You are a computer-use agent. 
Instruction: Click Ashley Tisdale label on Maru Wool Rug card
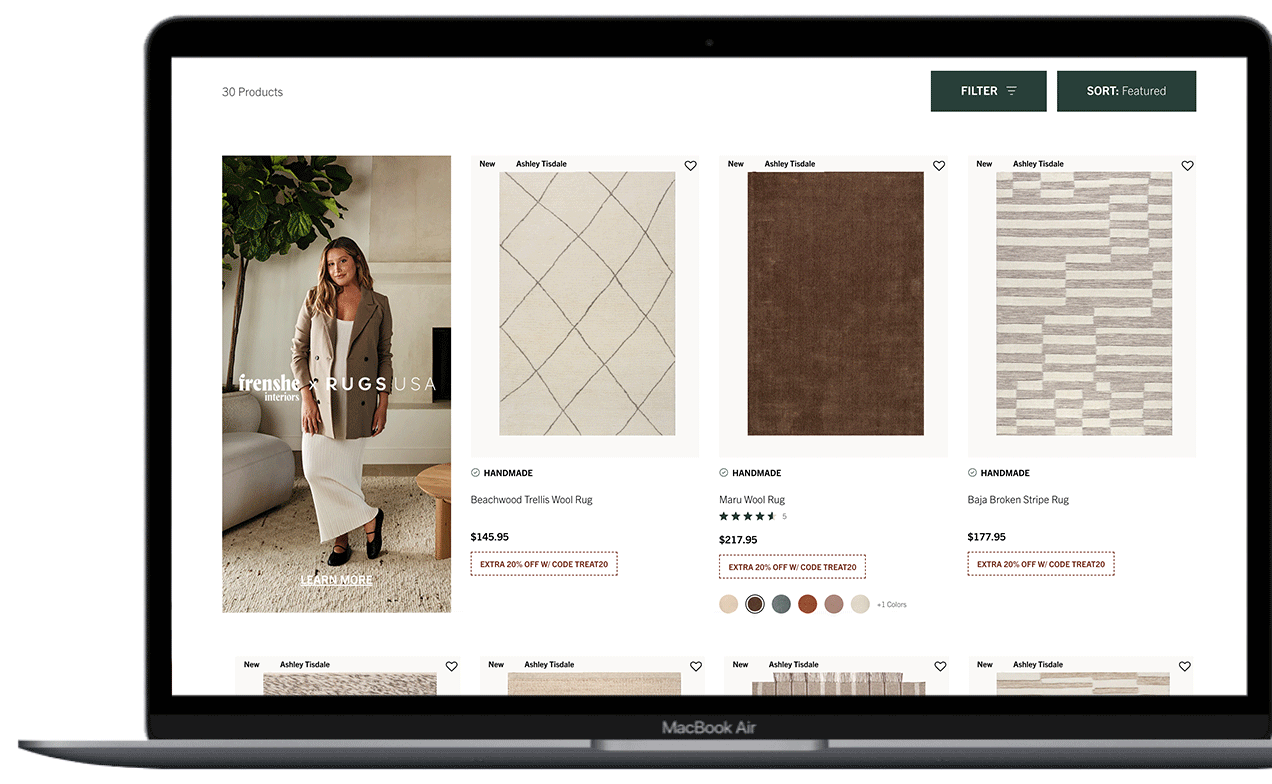790,164
